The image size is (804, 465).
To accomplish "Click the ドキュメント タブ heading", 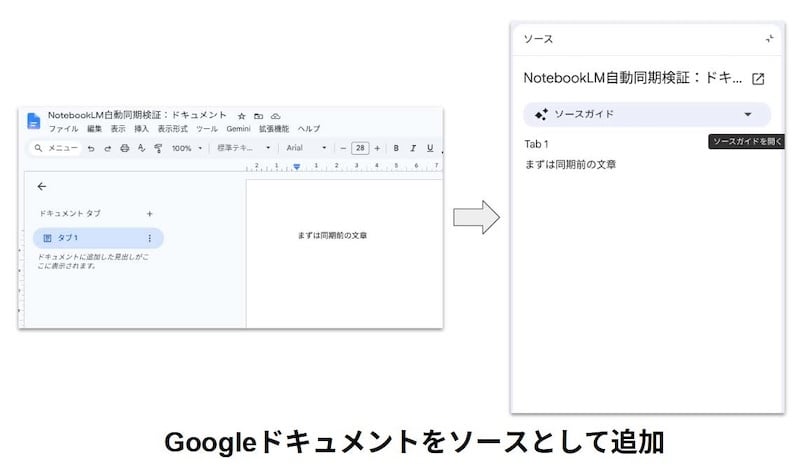I will tap(70, 213).
